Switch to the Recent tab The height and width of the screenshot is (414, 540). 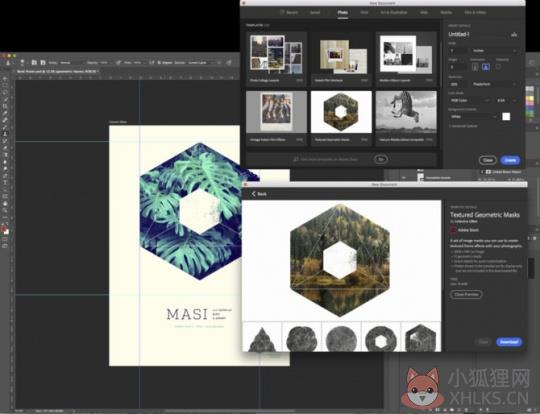point(289,12)
